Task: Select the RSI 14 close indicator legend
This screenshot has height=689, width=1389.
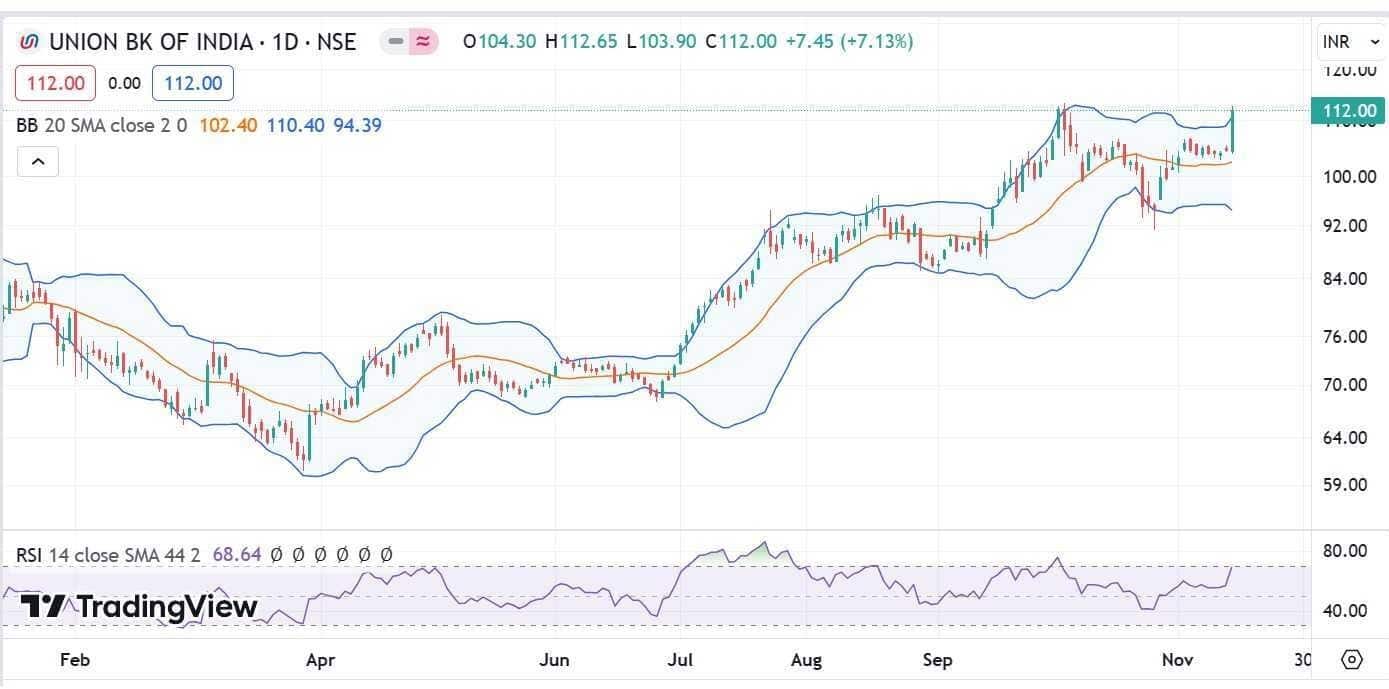Action: pos(108,554)
